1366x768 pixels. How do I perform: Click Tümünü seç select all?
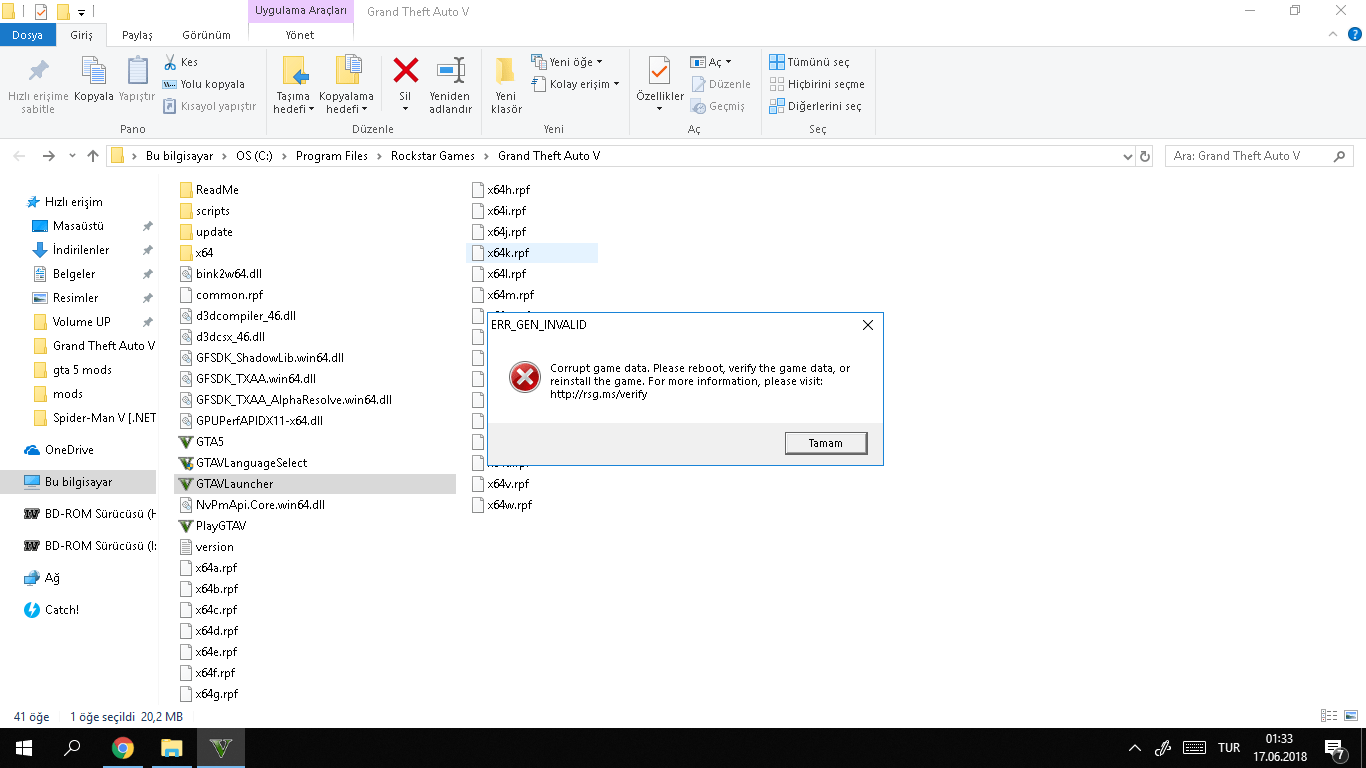click(x=809, y=62)
